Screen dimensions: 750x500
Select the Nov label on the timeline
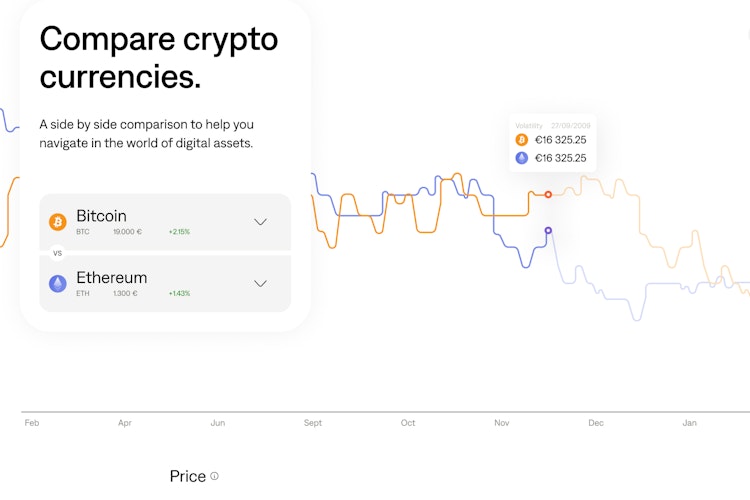(501, 423)
